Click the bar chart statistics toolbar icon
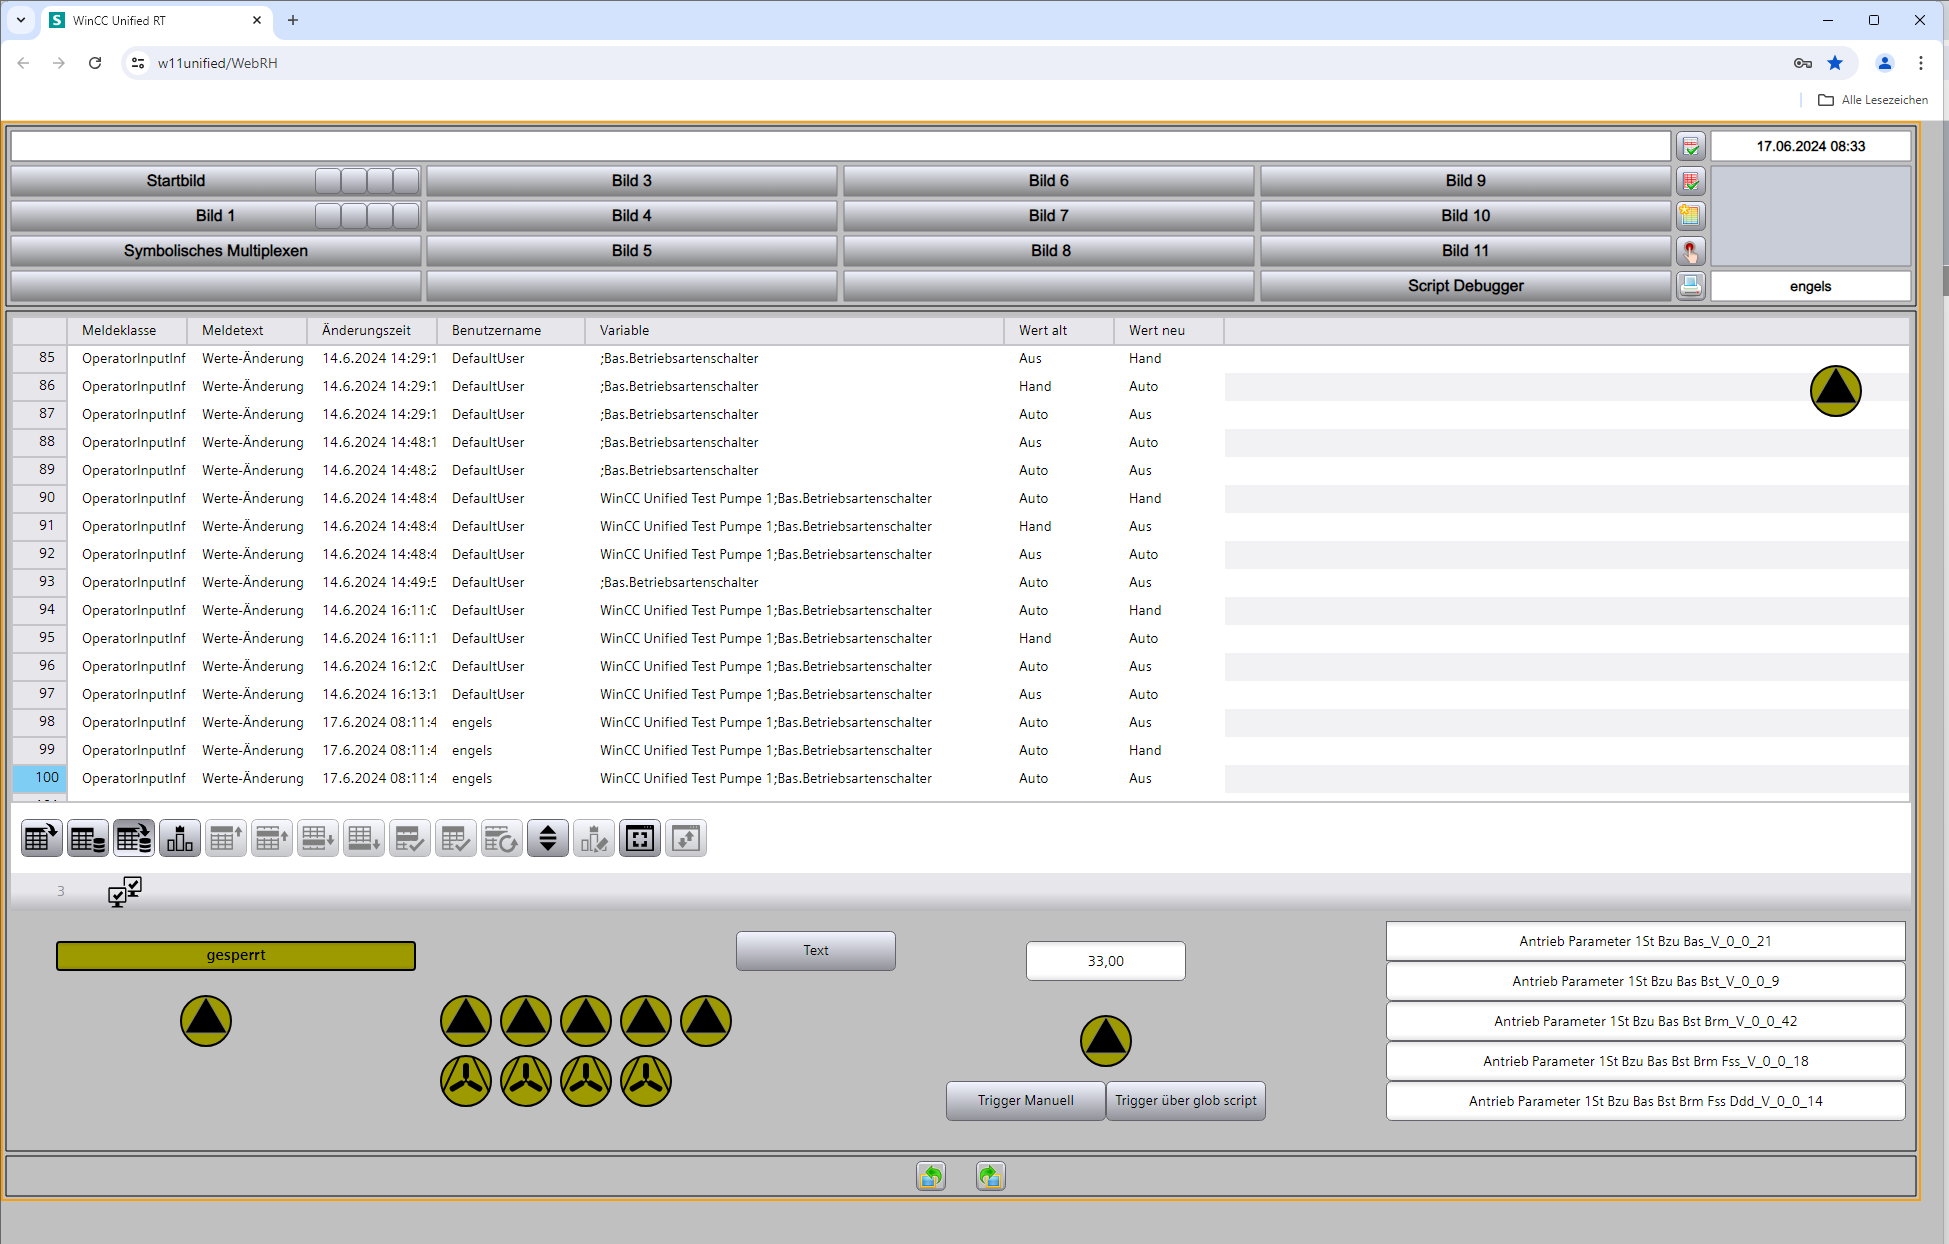 (x=180, y=839)
